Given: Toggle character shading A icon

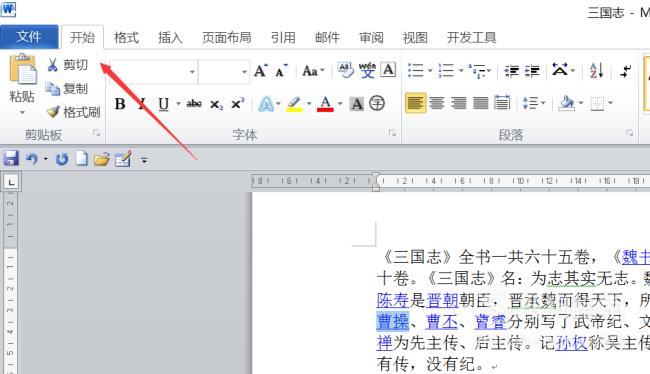Looking at the screenshot, I should point(357,104).
